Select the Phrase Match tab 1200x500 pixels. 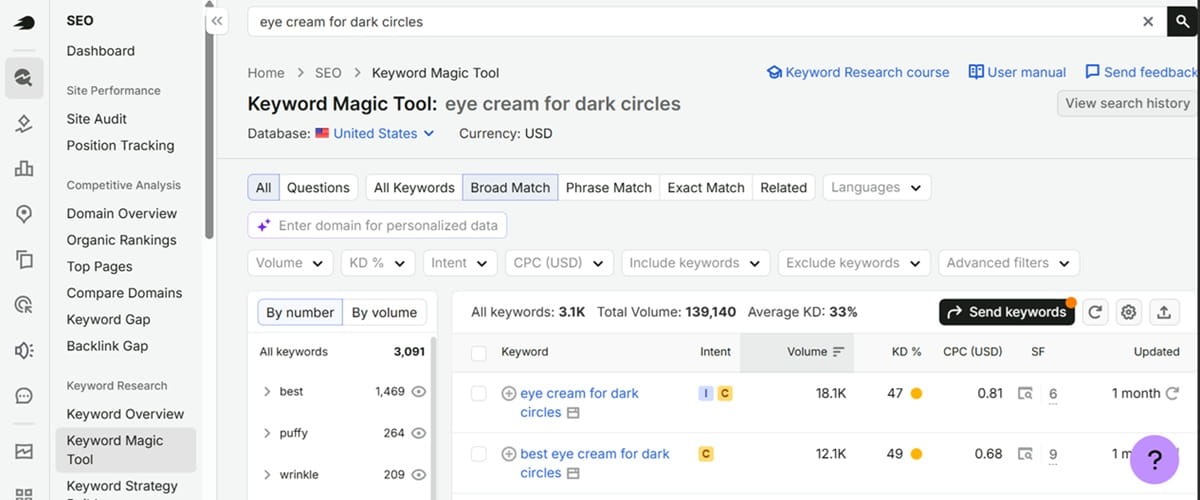point(608,187)
